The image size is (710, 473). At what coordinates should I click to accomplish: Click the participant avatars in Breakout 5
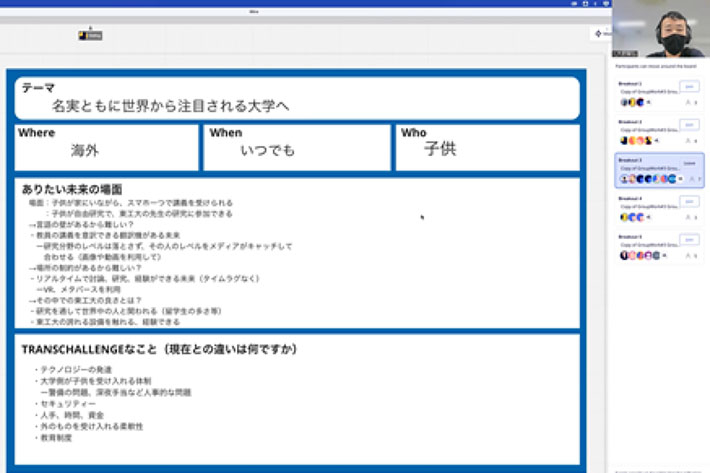[635, 256]
